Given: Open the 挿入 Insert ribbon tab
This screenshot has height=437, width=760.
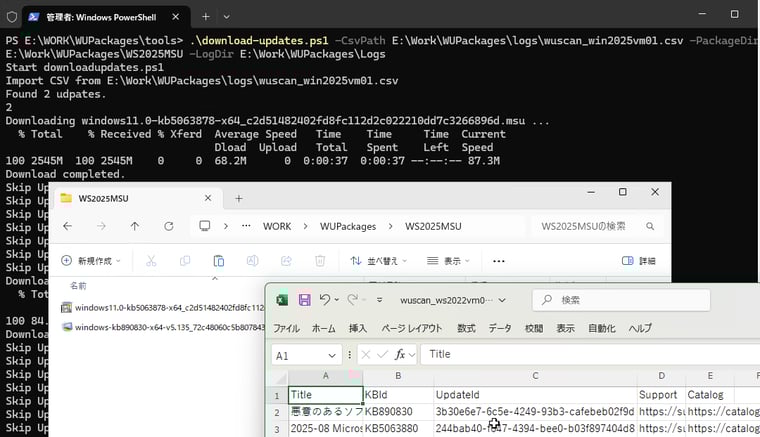Looking at the screenshot, I should 358,328.
